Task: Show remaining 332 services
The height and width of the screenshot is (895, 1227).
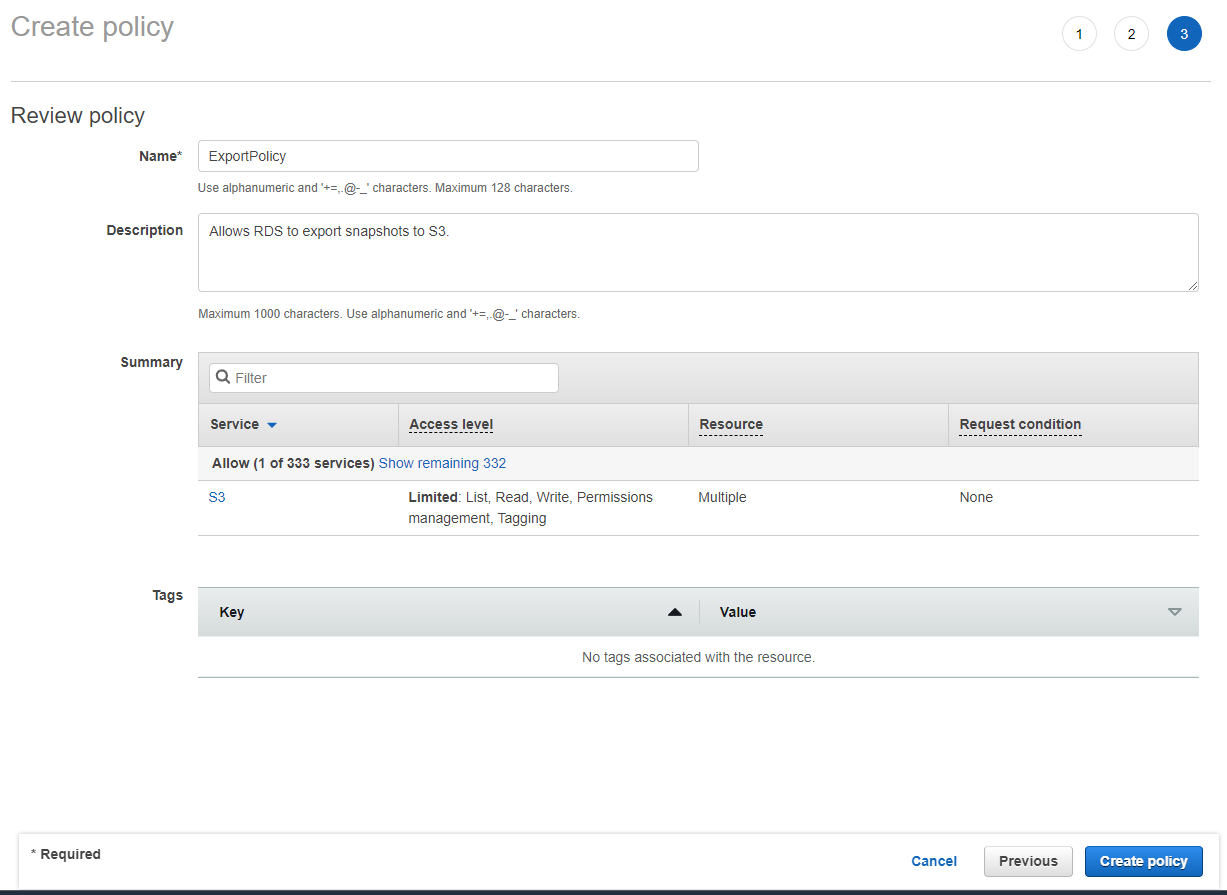Action: pyautogui.click(x=442, y=463)
